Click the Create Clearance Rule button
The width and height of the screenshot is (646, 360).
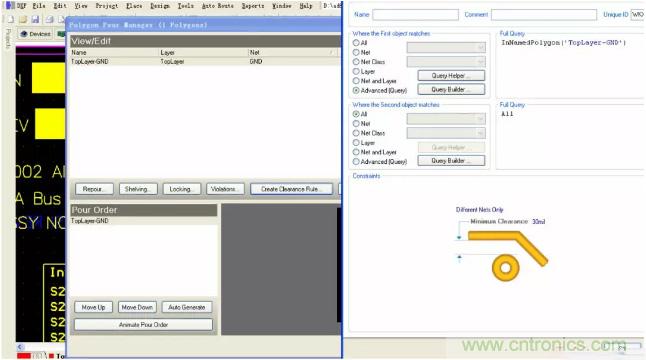click(291, 189)
